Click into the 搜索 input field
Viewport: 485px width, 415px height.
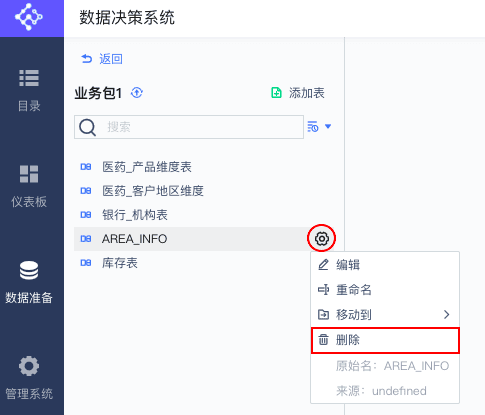tap(189, 127)
